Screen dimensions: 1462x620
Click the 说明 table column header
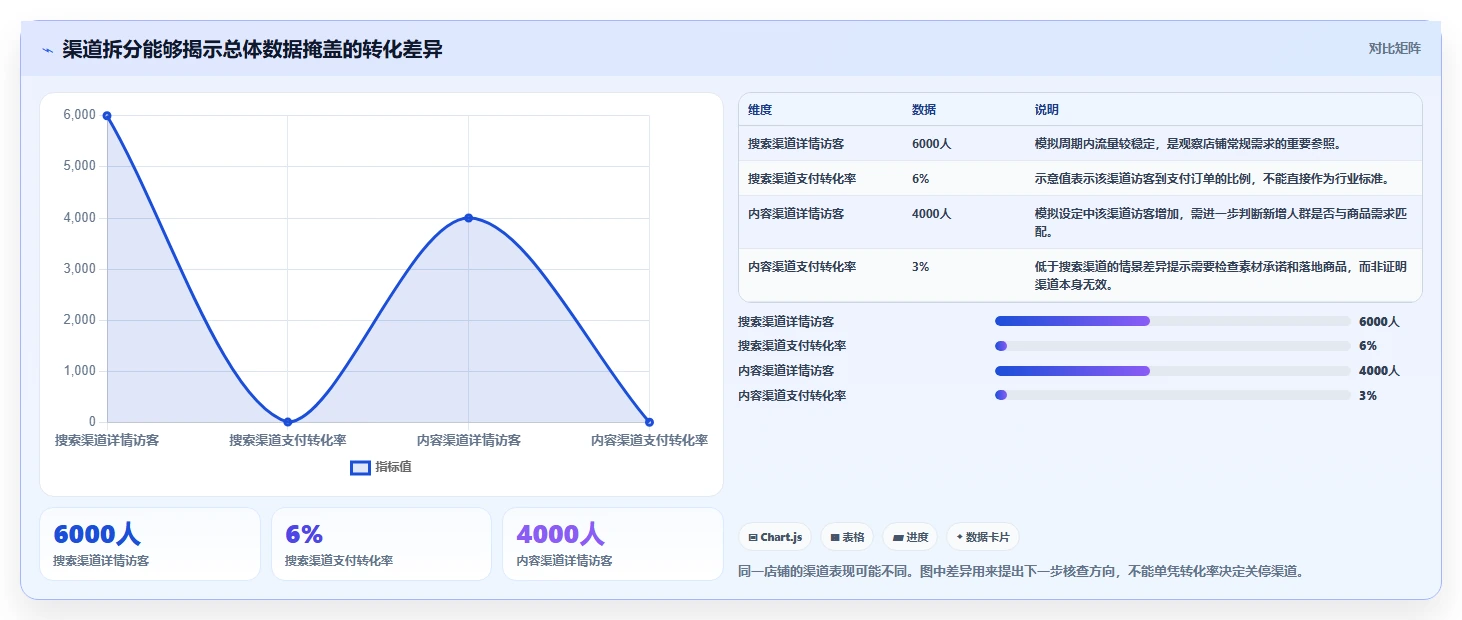coord(1047,110)
